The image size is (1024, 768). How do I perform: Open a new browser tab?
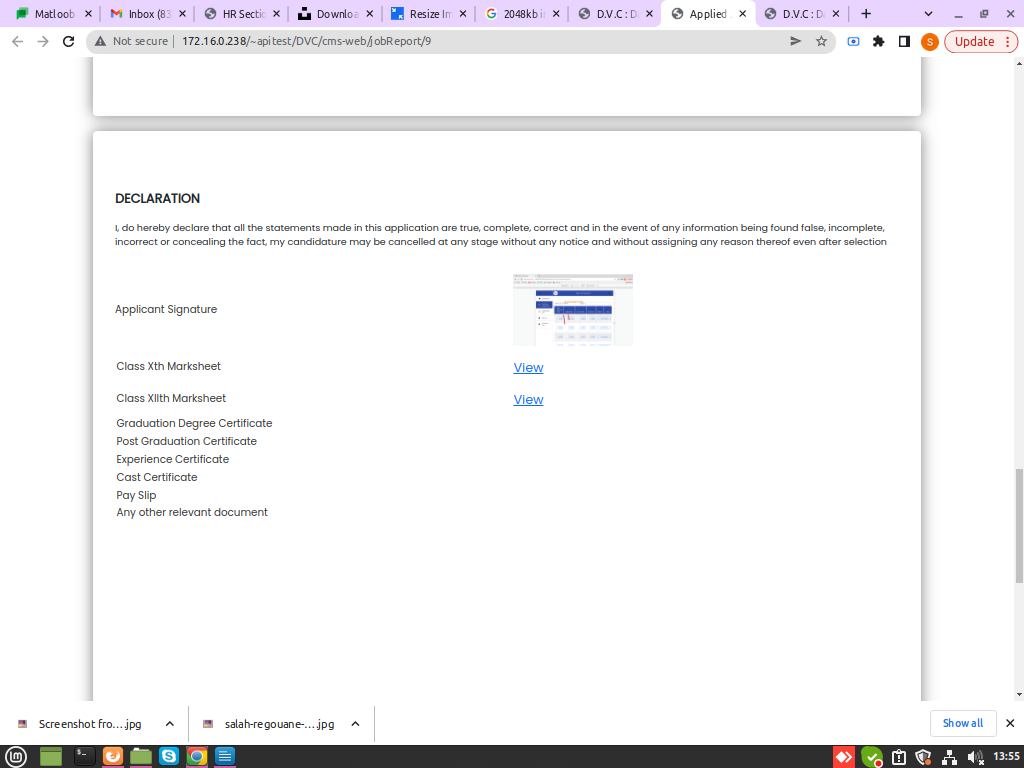tap(866, 14)
